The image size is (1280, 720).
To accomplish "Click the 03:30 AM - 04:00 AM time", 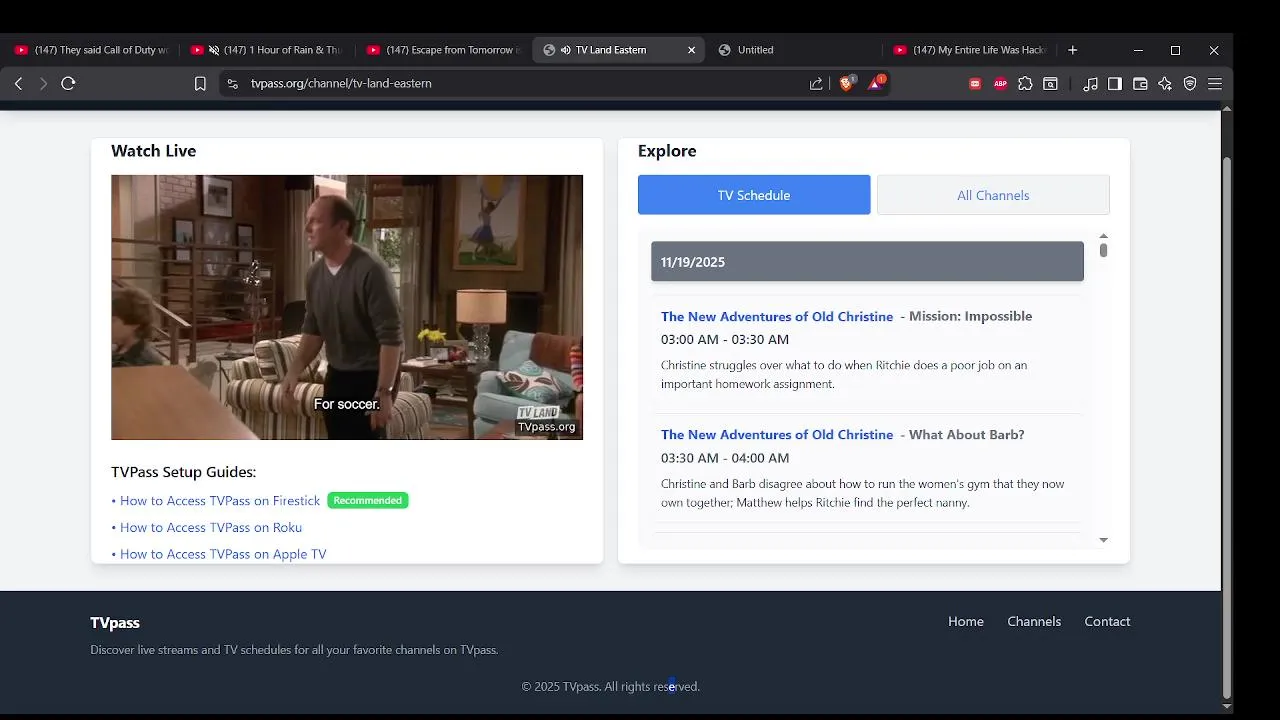I will [x=725, y=458].
